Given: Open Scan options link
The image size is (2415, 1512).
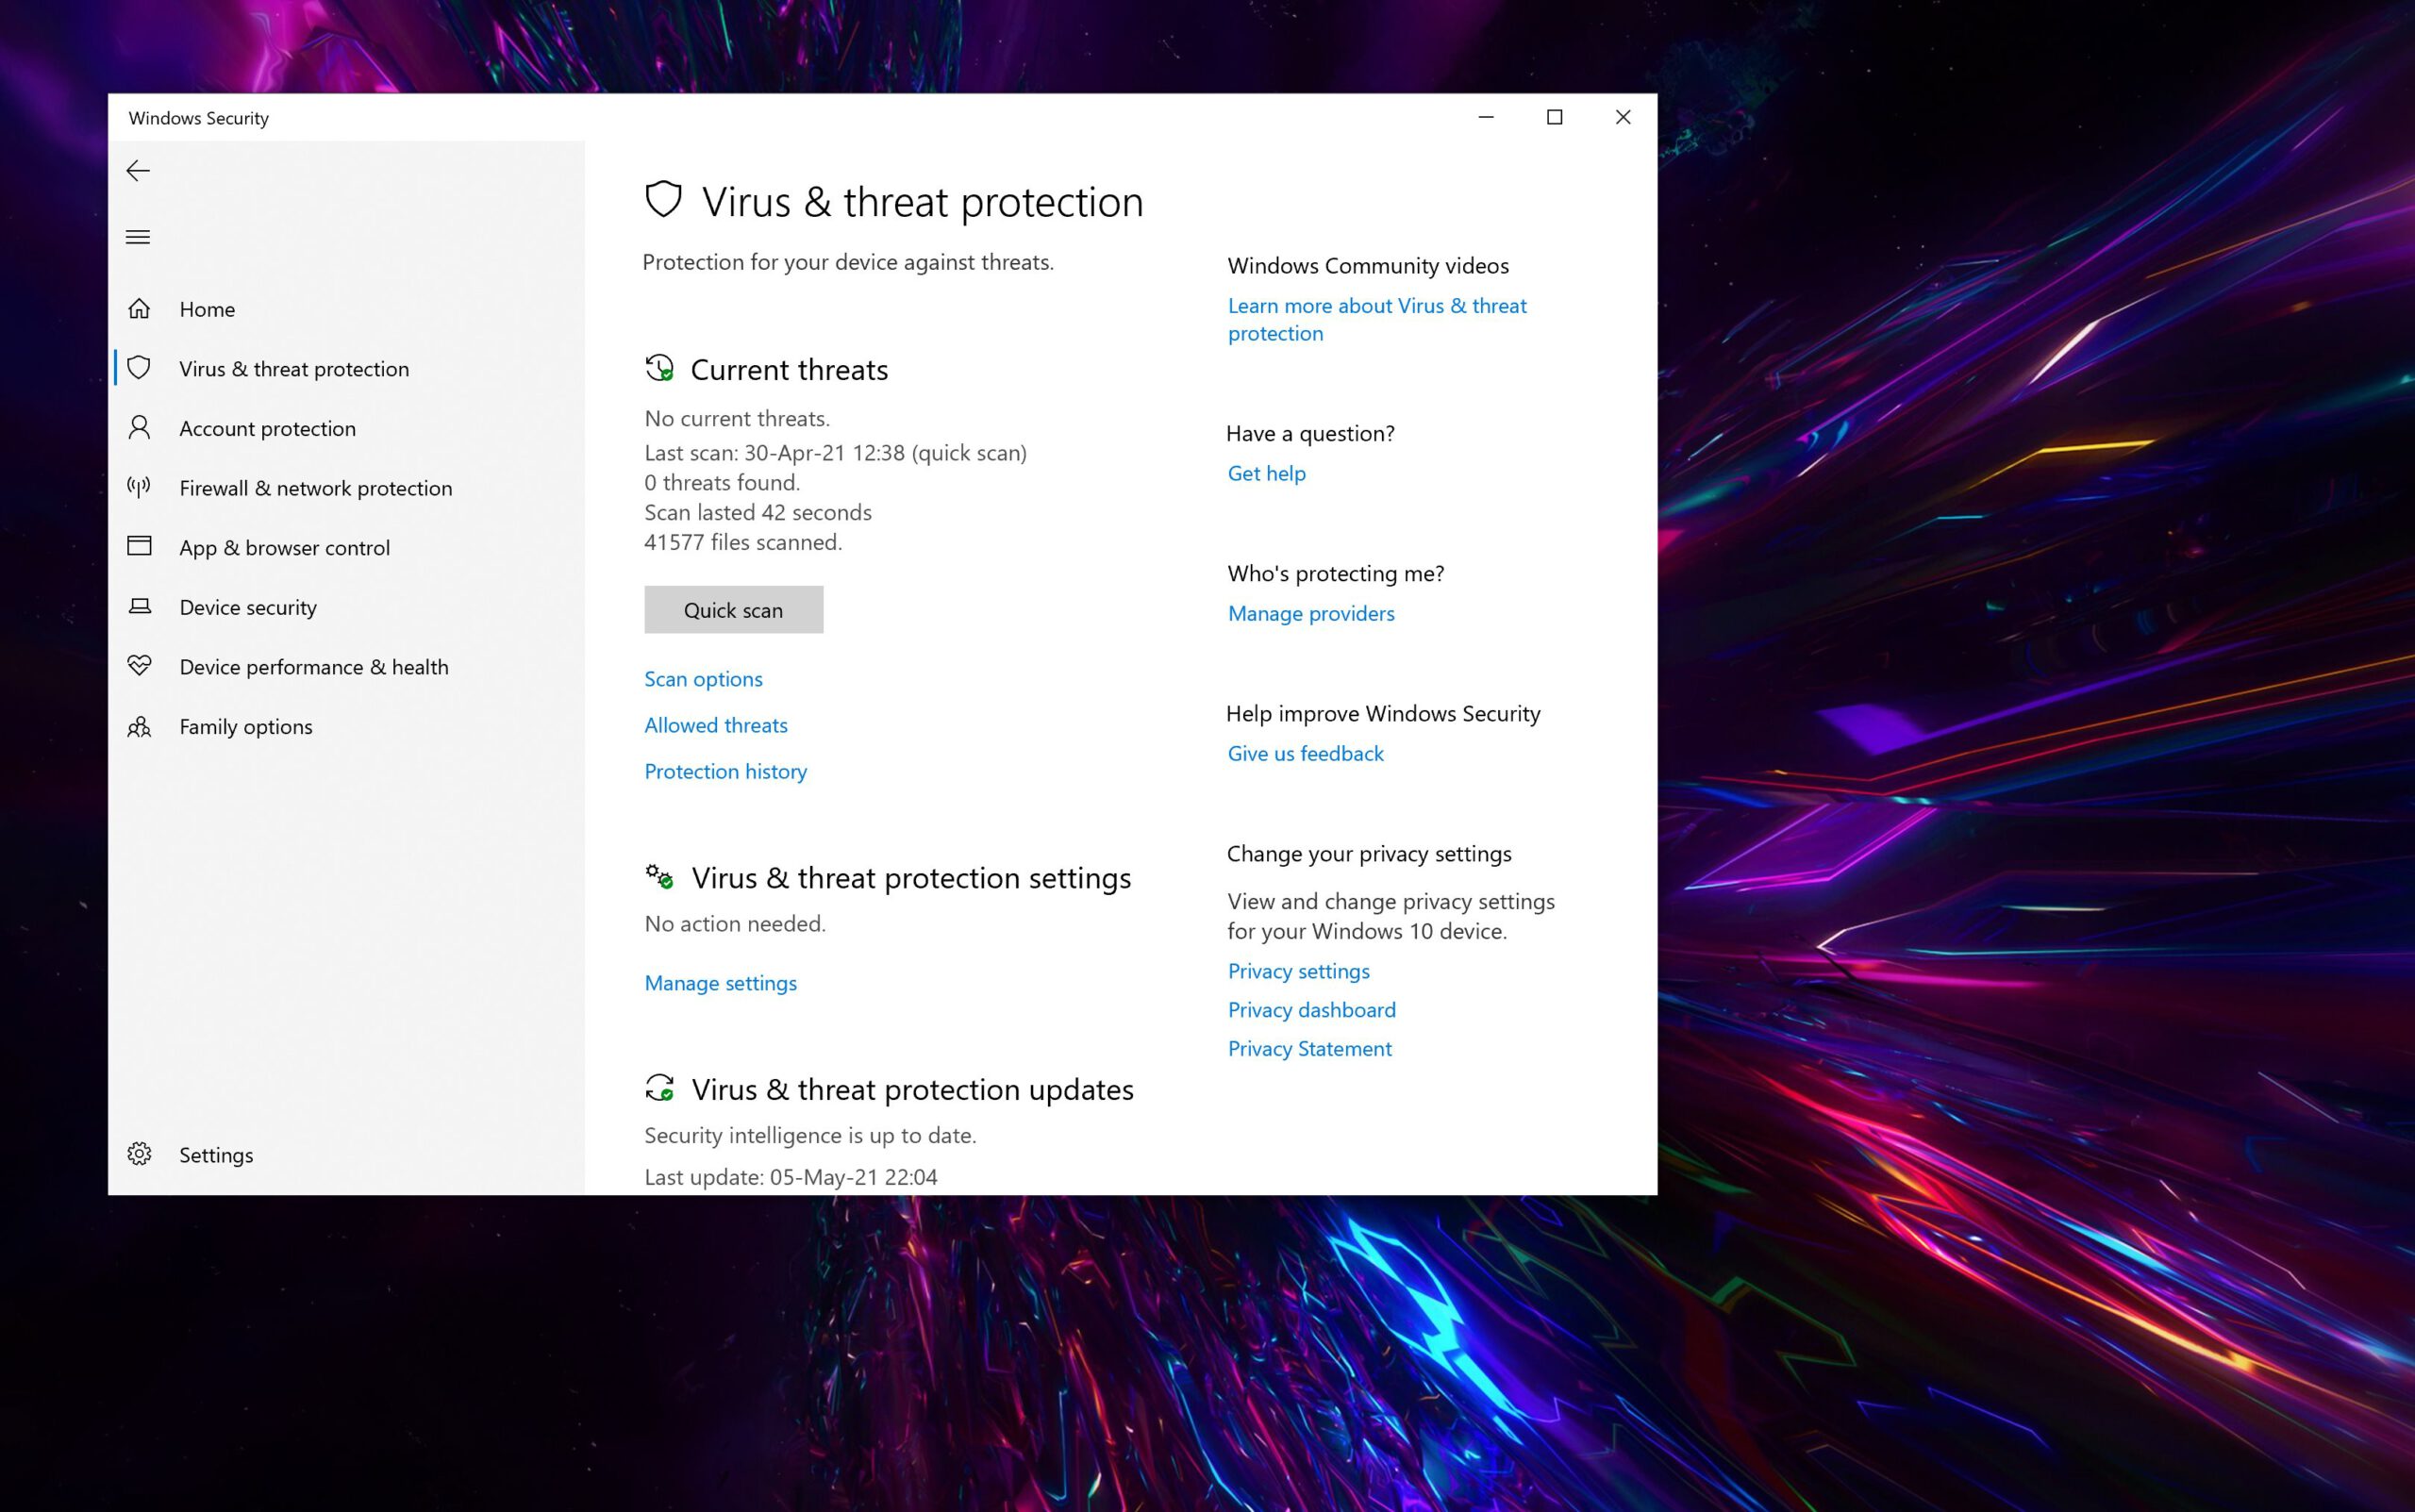Looking at the screenshot, I should (703, 679).
